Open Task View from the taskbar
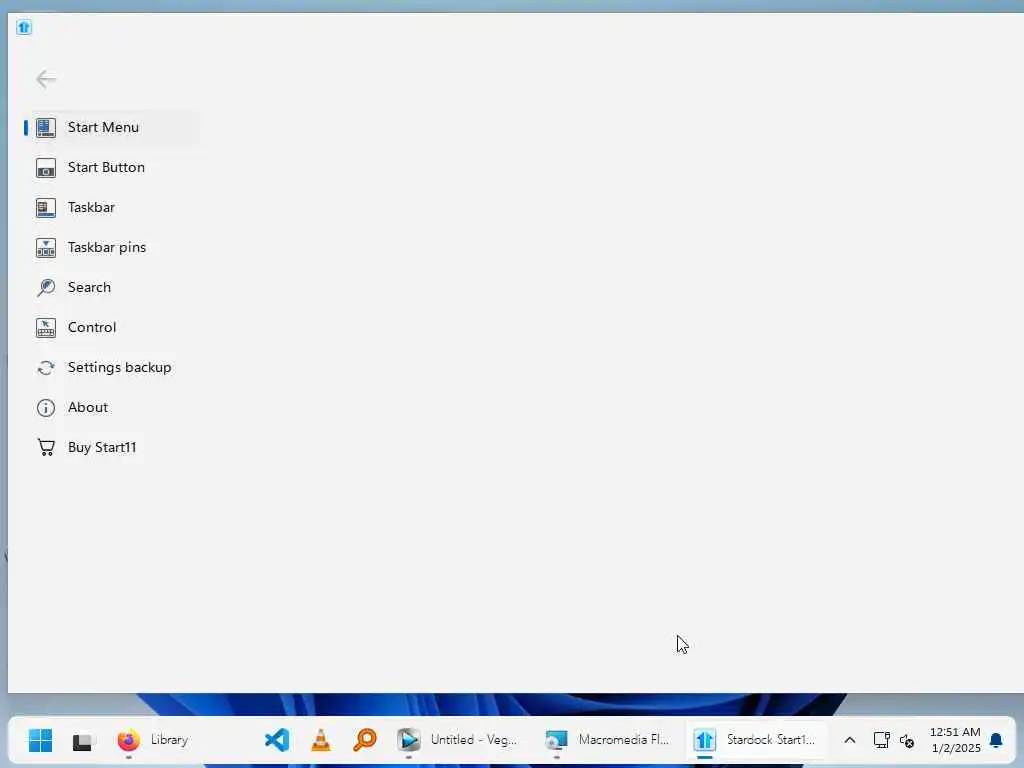The image size is (1024, 768). click(83, 740)
